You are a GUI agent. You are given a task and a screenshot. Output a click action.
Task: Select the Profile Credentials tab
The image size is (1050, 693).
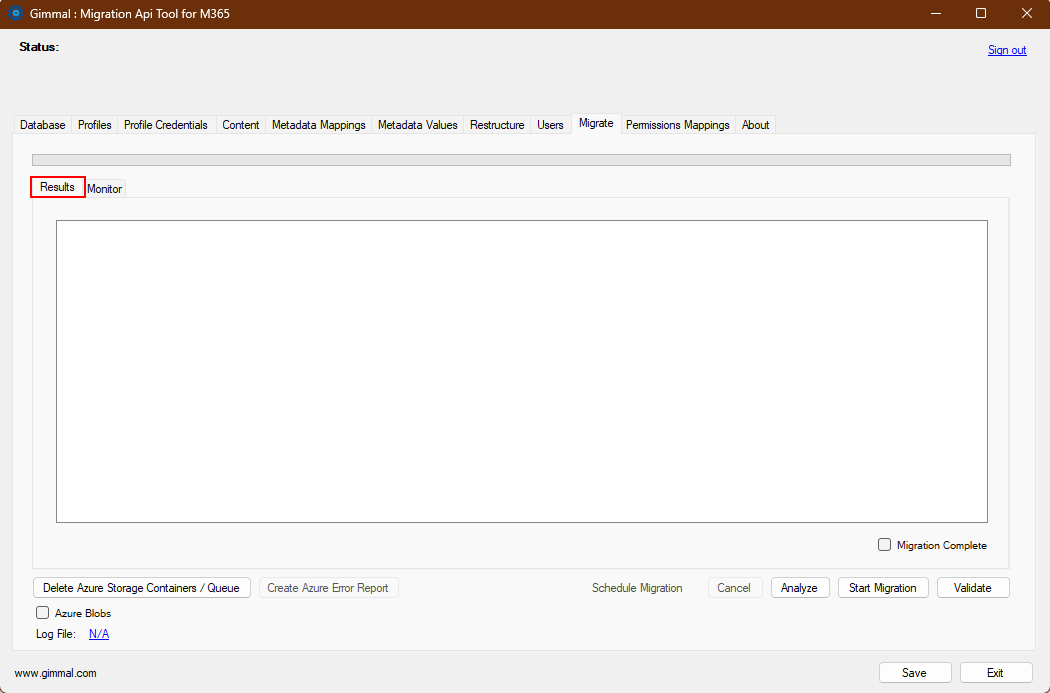pyautogui.click(x=166, y=124)
